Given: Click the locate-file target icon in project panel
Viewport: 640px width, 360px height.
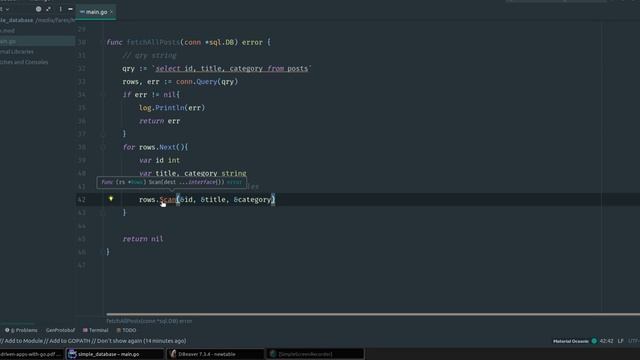Looking at the screenshot, I should click(x=38, y=9).
